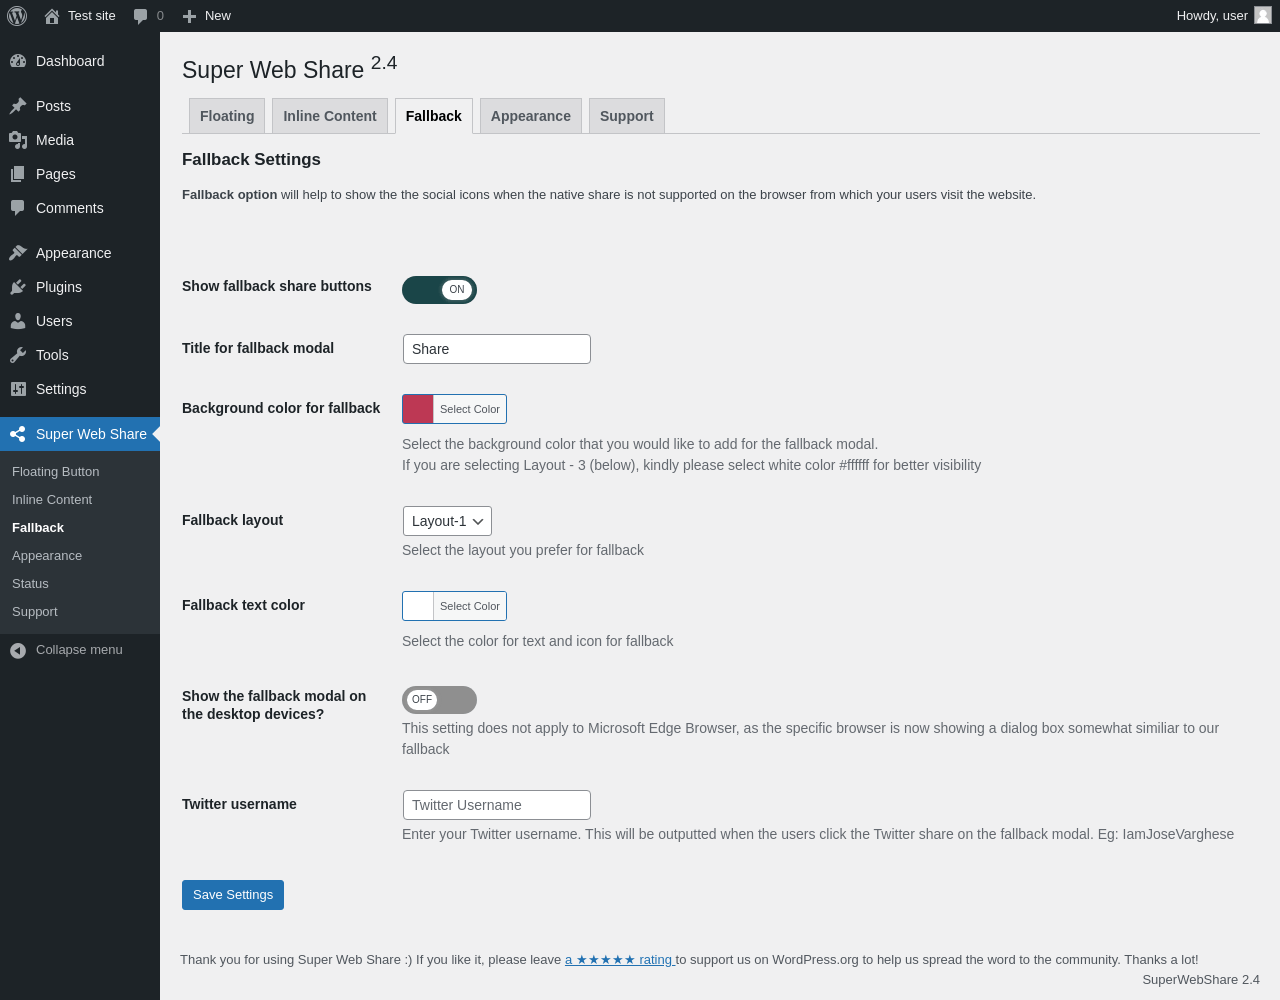The width and height of the screenshot is (1280, 1000).
Task: Turn off Show fallback share buttons toggle
Action: point(439,290)
